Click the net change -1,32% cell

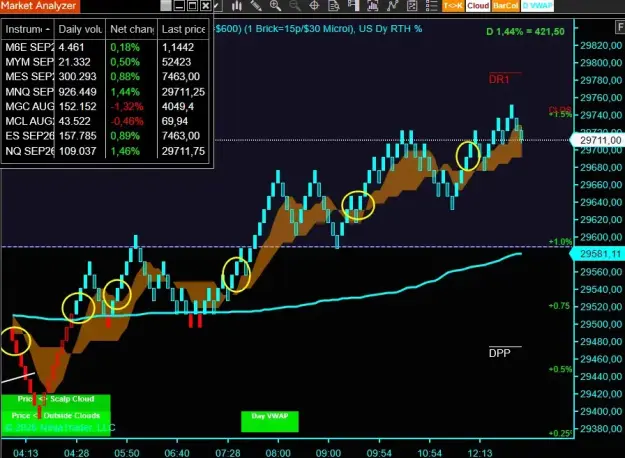coord(127,107)
